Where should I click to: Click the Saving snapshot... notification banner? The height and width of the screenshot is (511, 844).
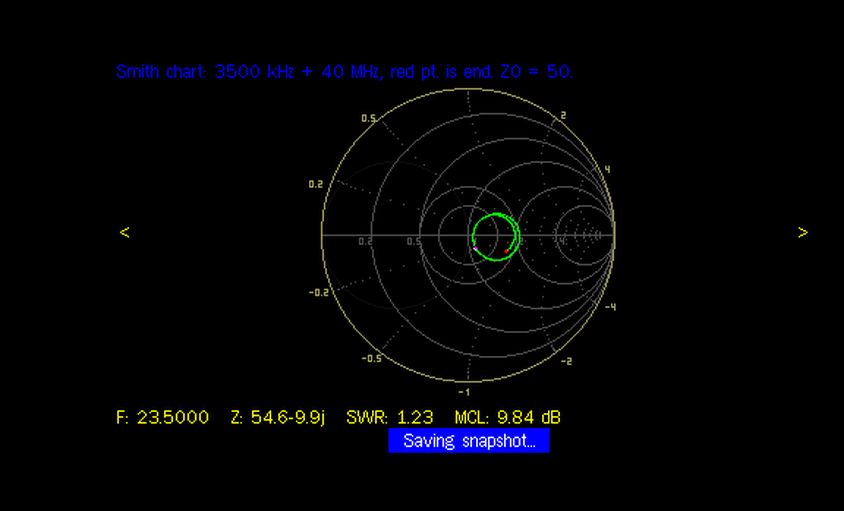[x=469, y=441]
